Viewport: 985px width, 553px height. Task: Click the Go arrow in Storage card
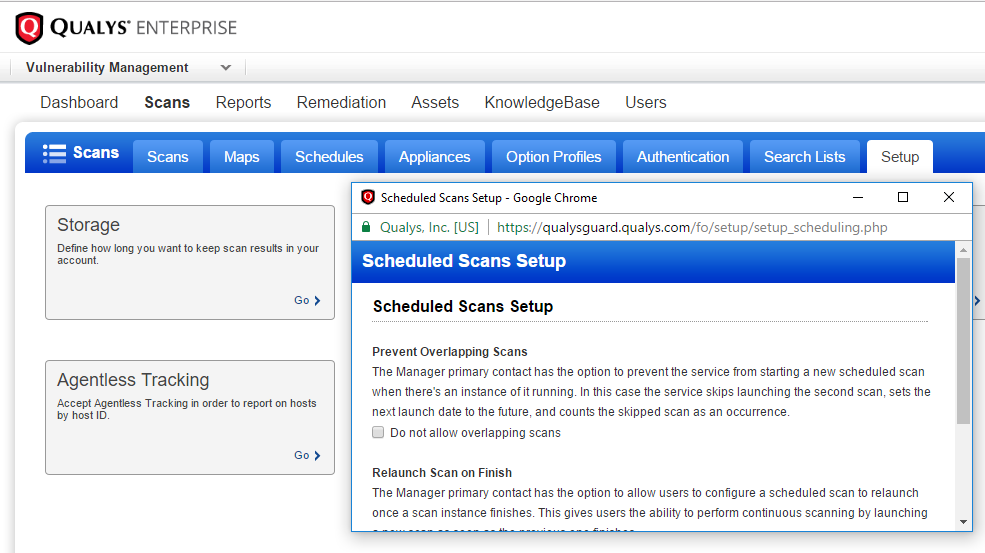(317, 300)
